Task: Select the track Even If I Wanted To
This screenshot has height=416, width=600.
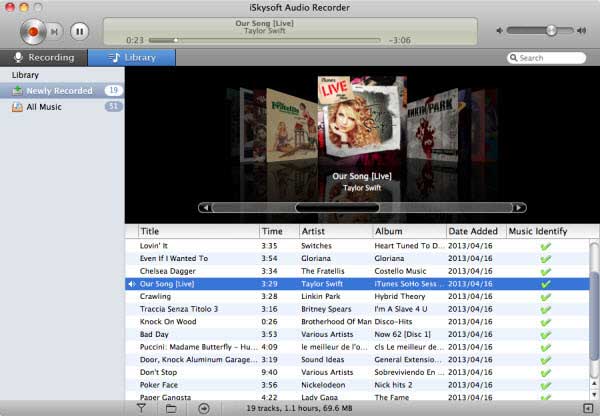Action: [x=357, y=258]
